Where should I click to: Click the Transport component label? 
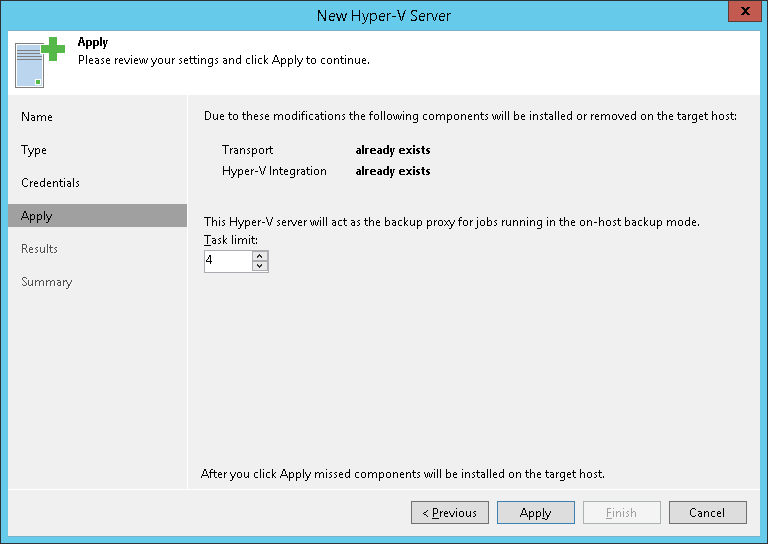tap(247, 150)
